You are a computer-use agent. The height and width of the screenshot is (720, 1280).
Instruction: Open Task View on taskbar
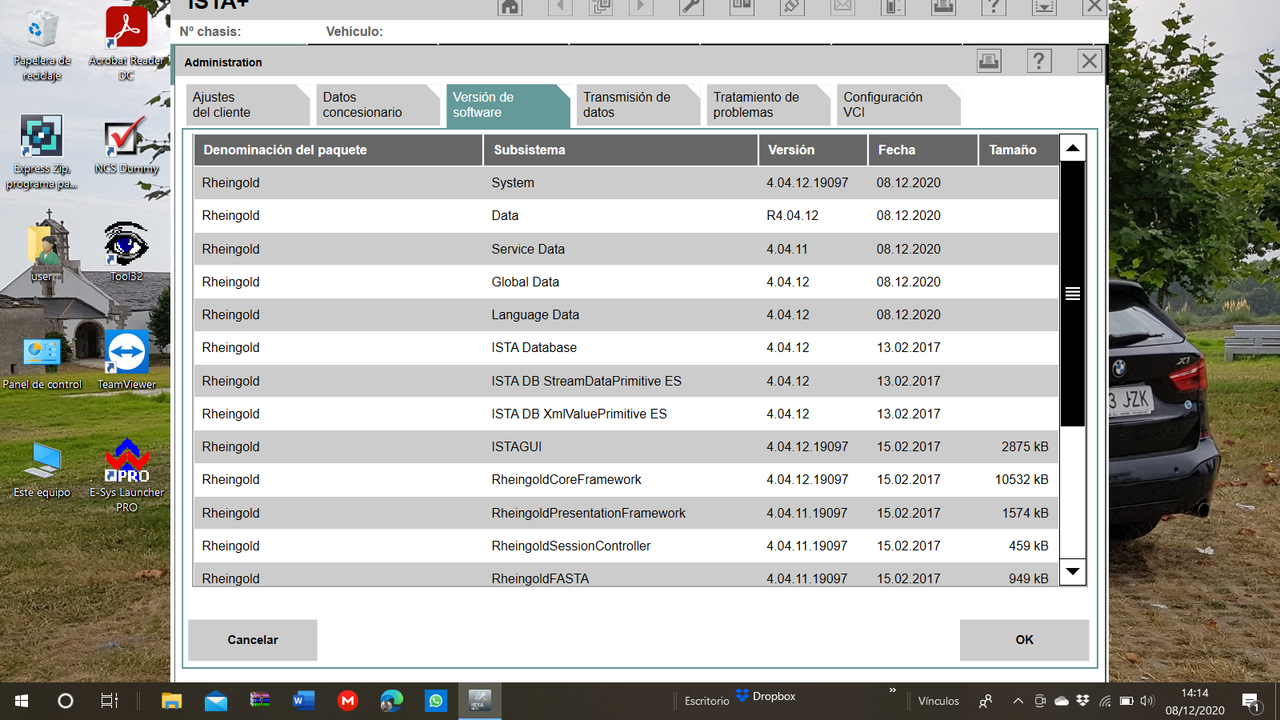click(110, 701)
